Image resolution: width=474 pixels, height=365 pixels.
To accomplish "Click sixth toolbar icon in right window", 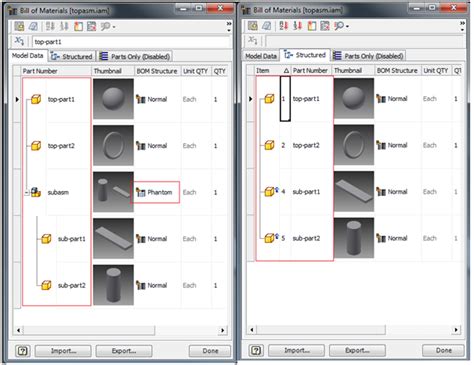I will [x=325, y=26].
